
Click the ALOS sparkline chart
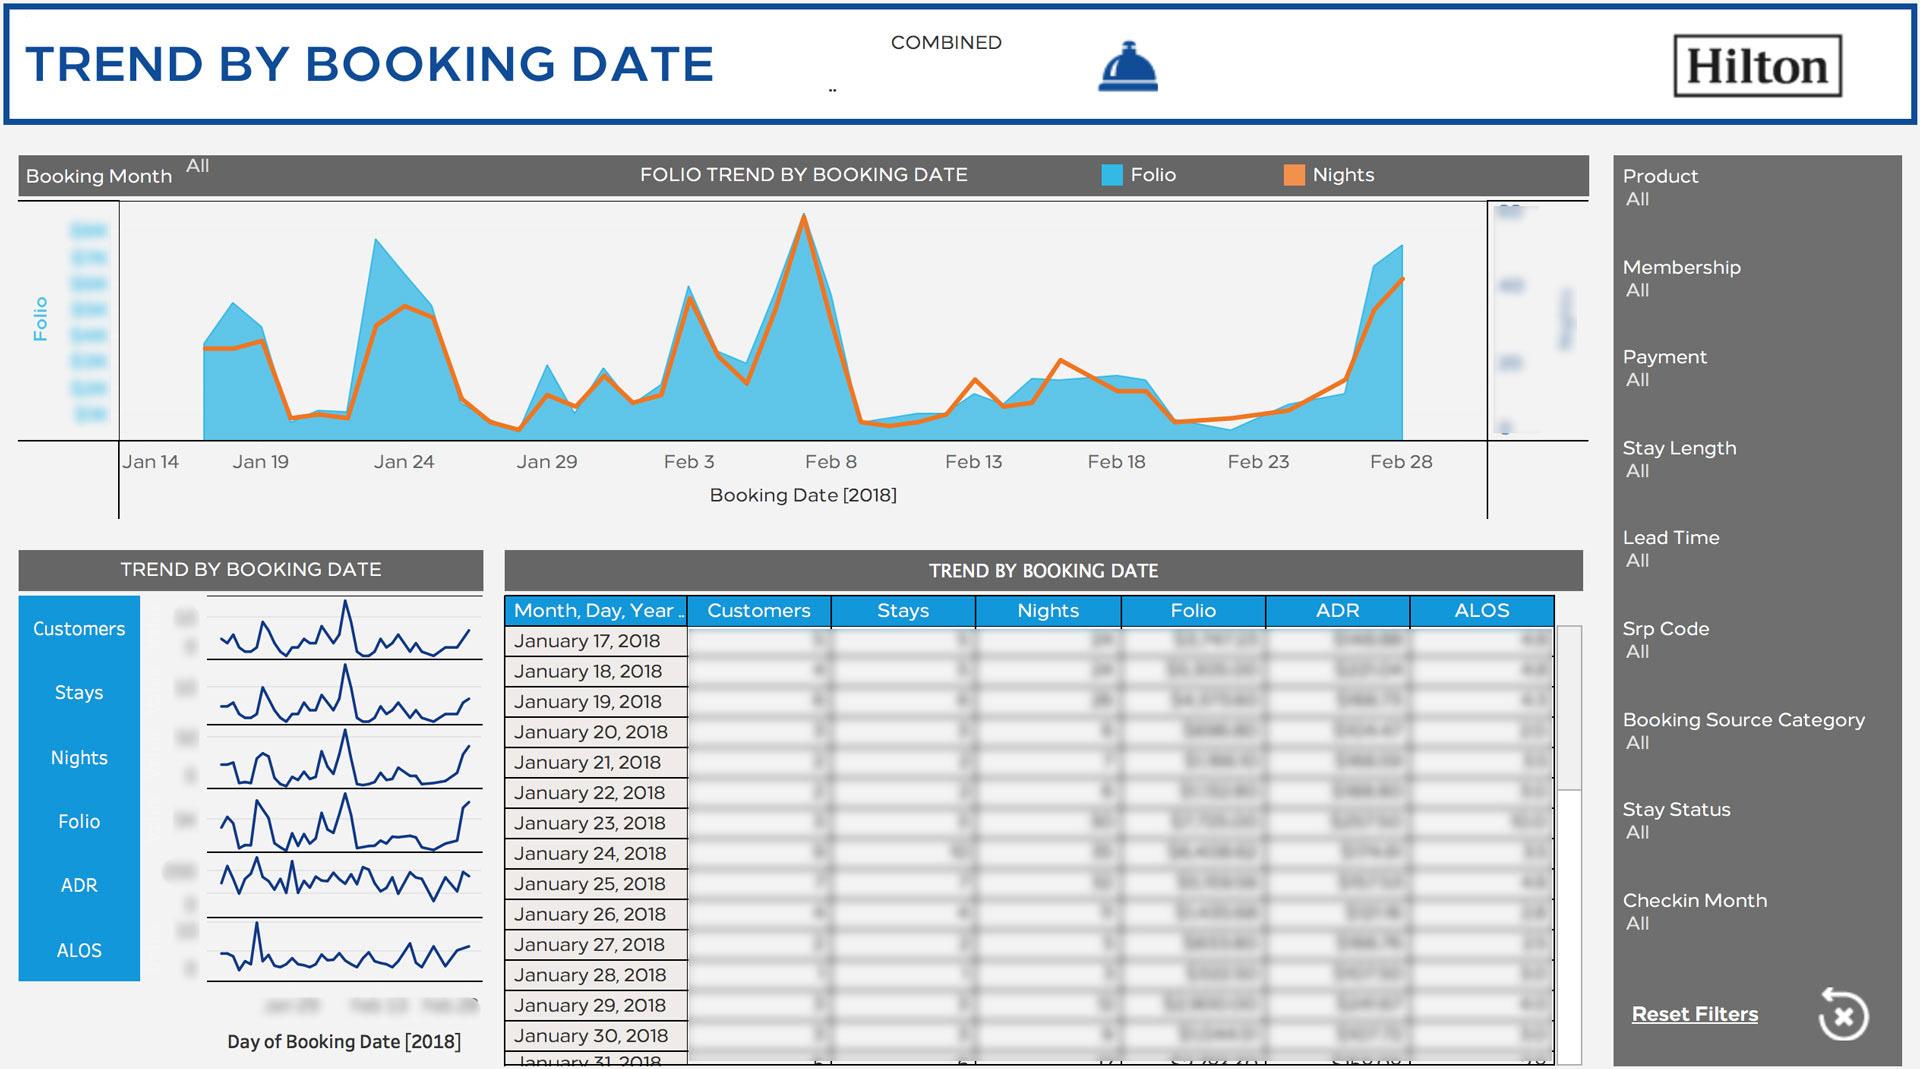pyautogui.click(x=345, y=949)
